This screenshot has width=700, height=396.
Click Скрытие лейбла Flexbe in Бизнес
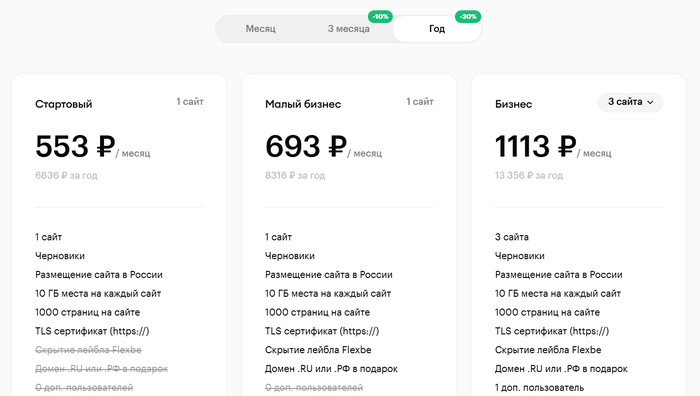pyautogui.click(x=548, y=350)
